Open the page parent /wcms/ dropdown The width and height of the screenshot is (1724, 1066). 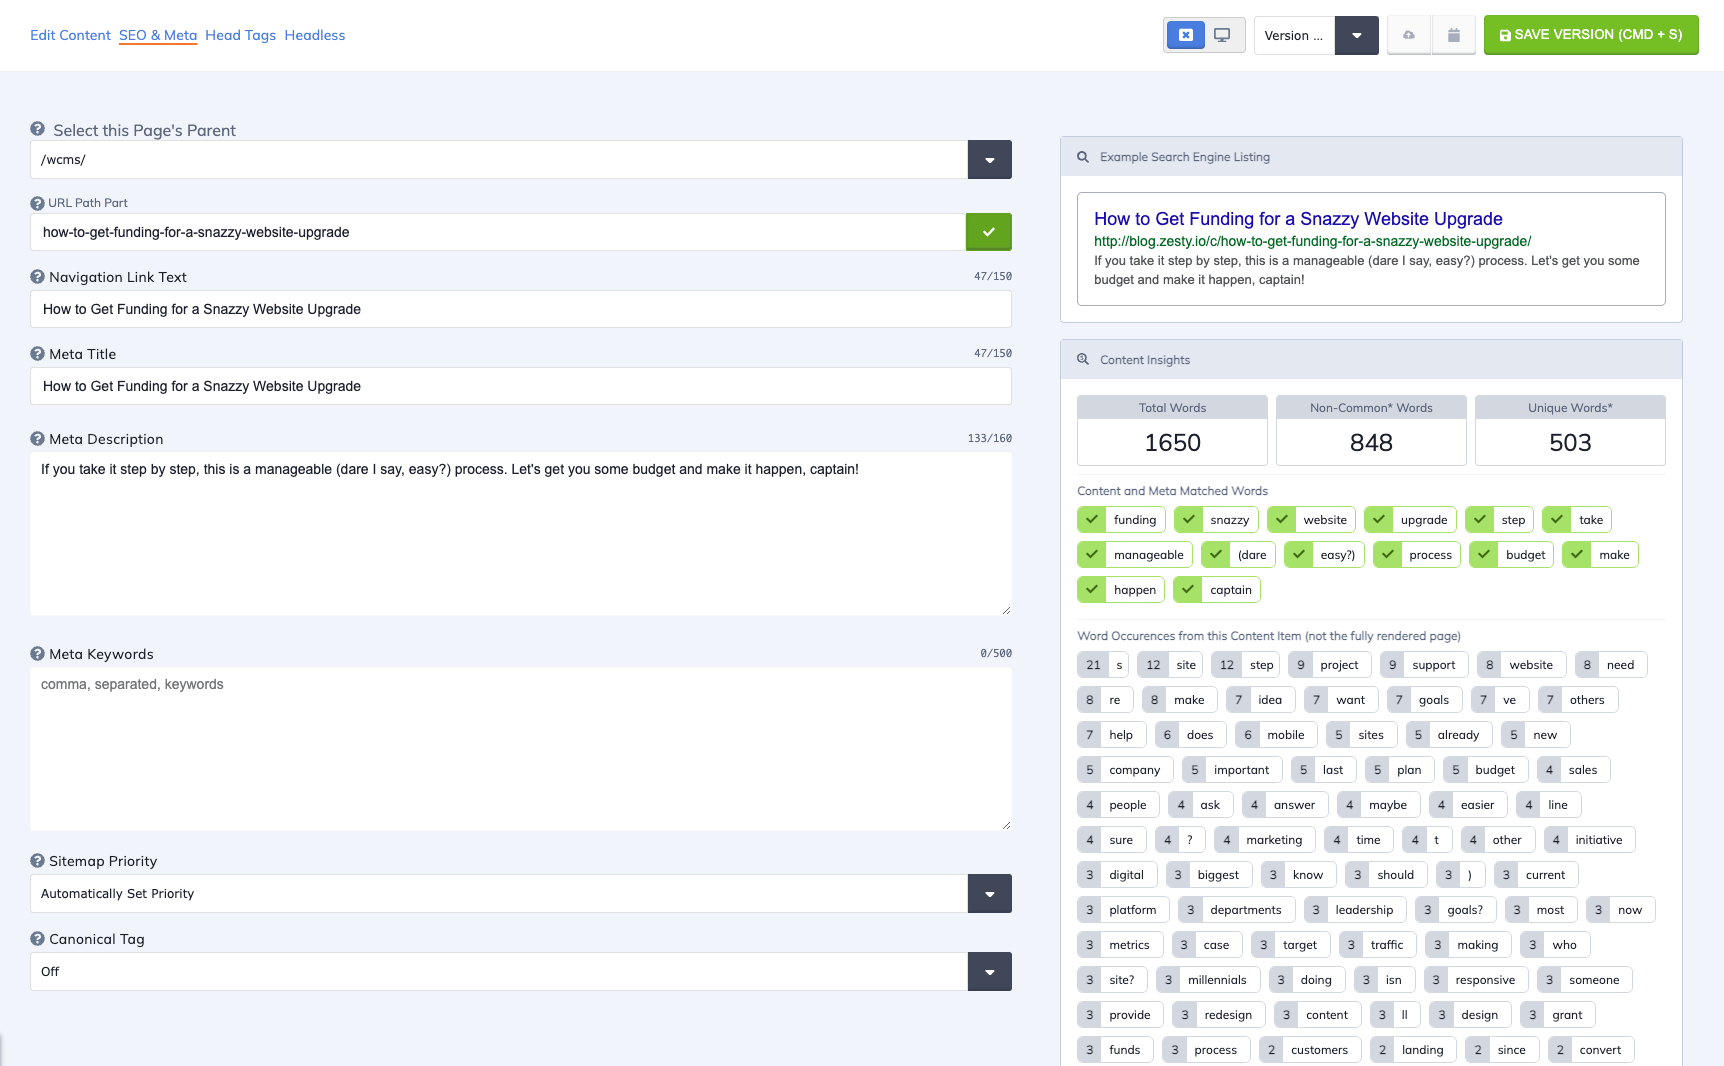coord(988,159)
